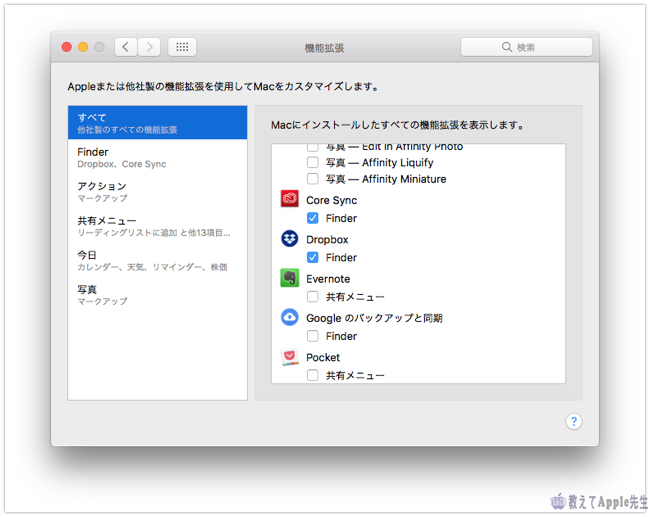Viewport: 650px width, 517px height.
Task: Open the help question mark button
Action: (573, 422)
